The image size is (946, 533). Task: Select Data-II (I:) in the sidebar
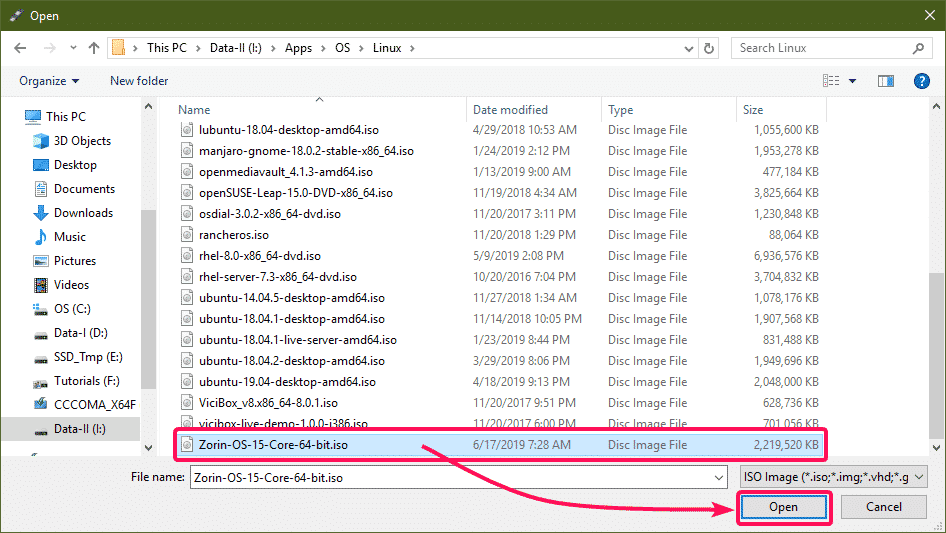coord(79,429)
